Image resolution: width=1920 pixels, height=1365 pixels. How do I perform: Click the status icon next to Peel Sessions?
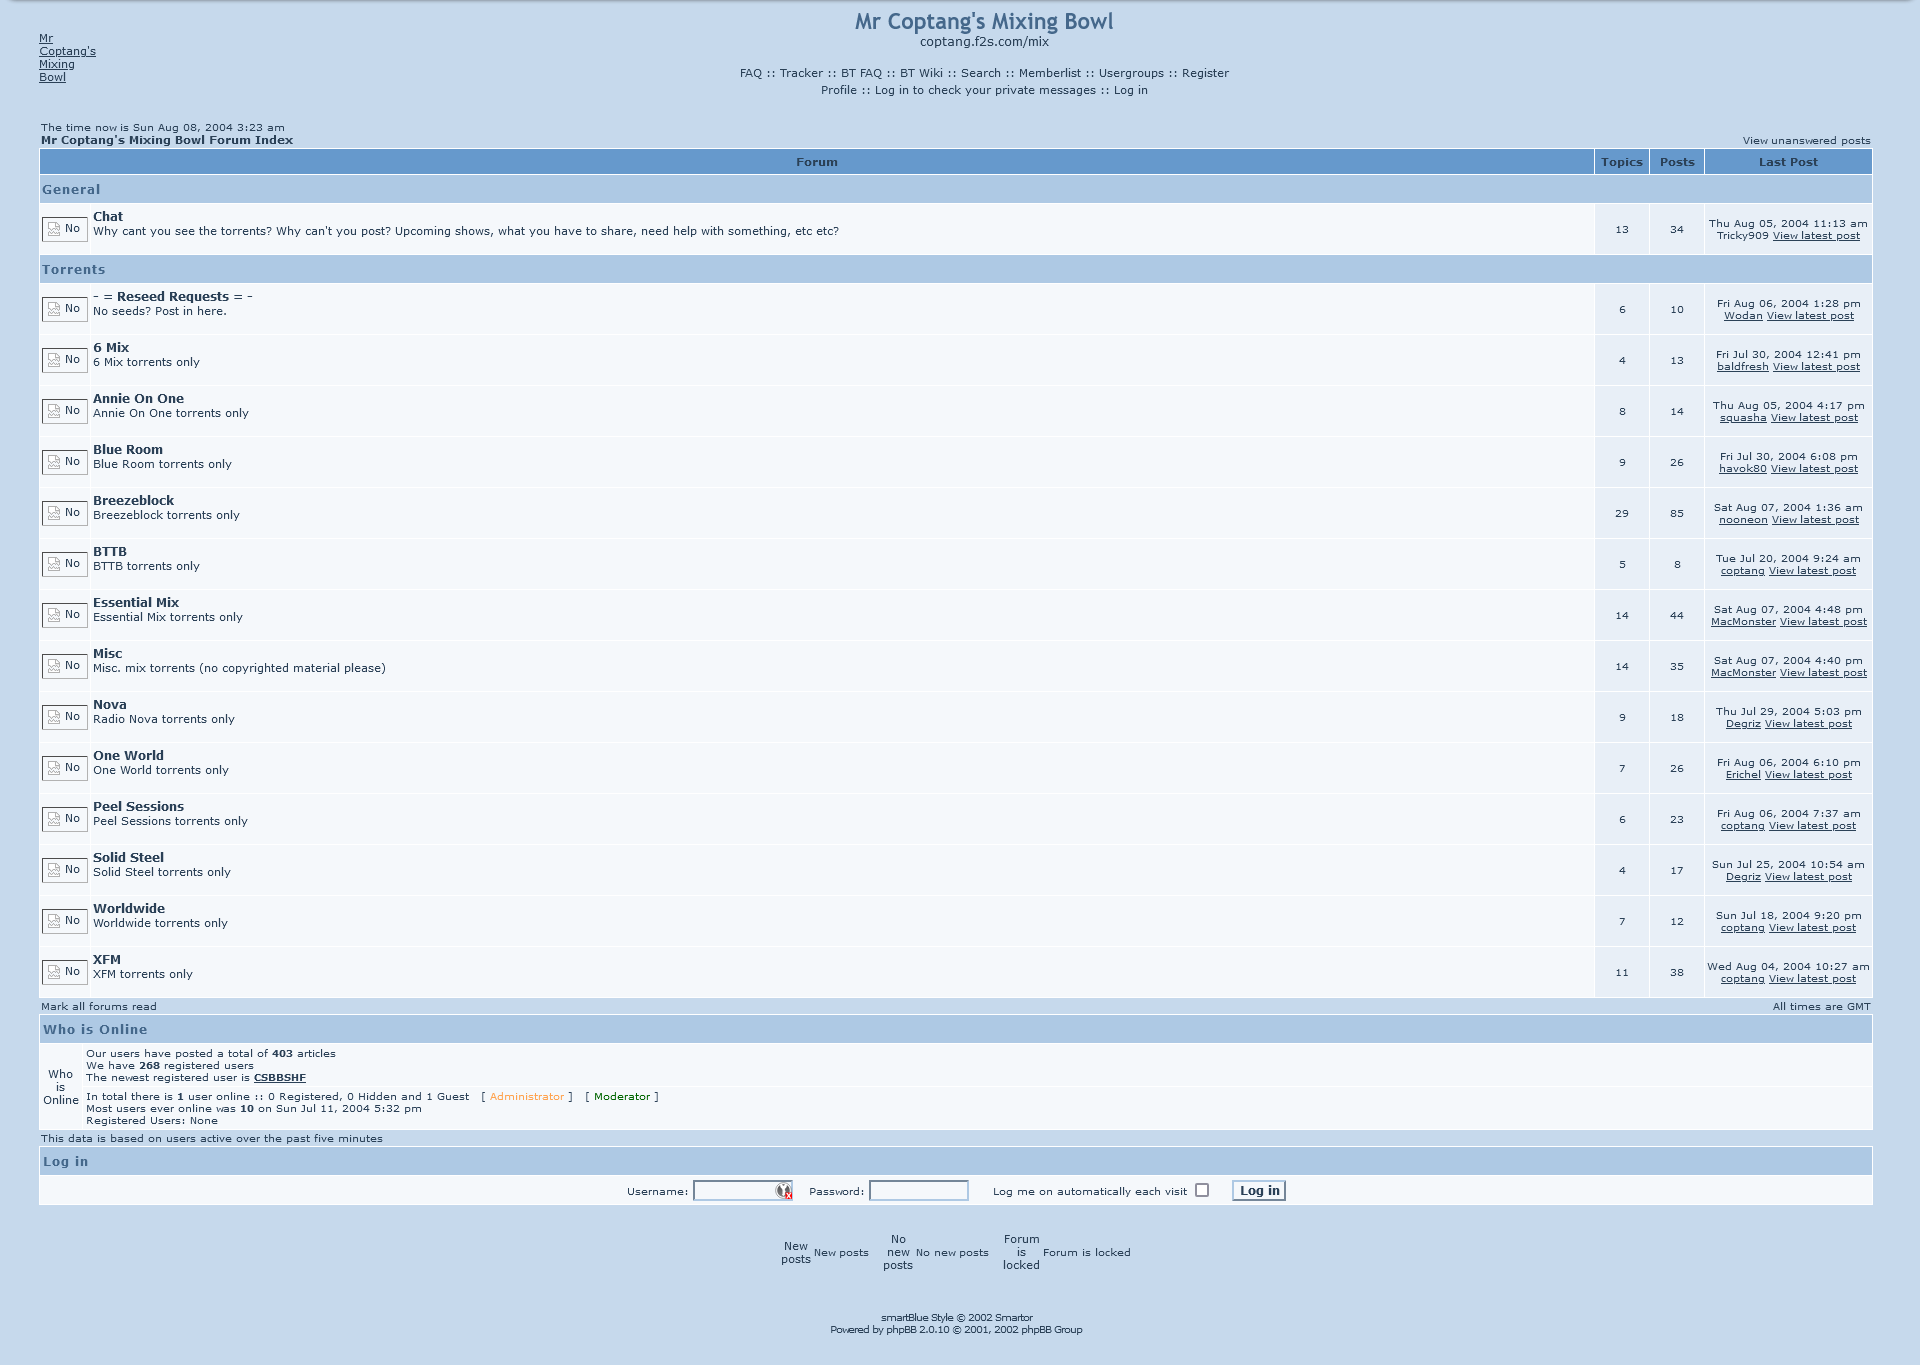[x=64, y=819]
